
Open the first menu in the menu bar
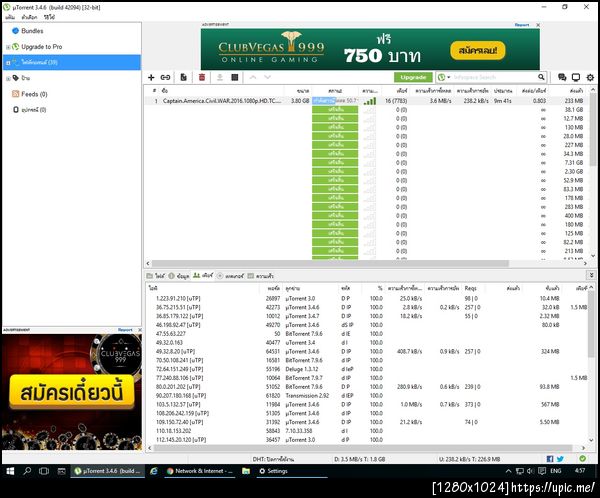(x=10, y=17)
